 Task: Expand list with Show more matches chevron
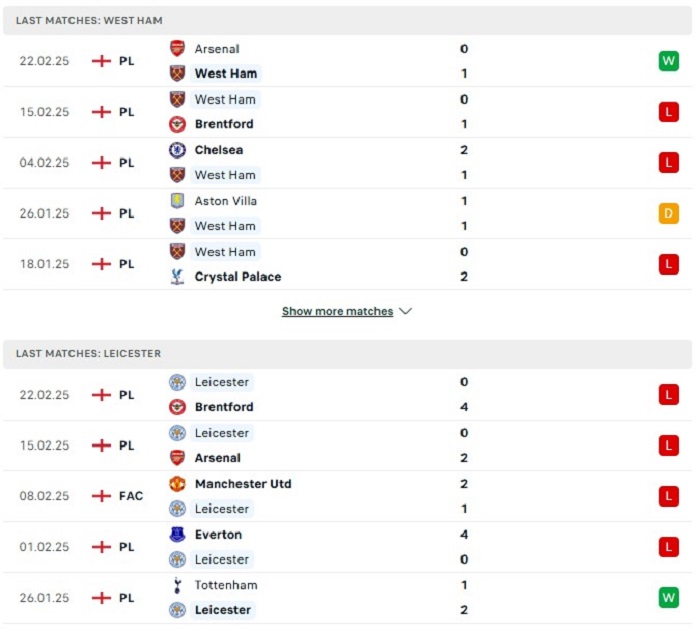coord(405,311)
